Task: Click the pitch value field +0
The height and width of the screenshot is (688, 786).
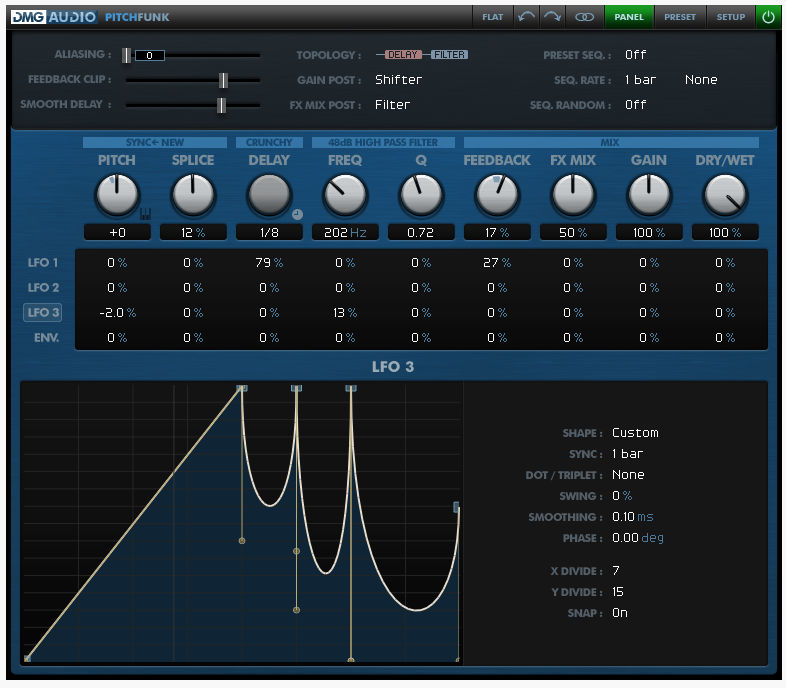Action: point(117,233)
